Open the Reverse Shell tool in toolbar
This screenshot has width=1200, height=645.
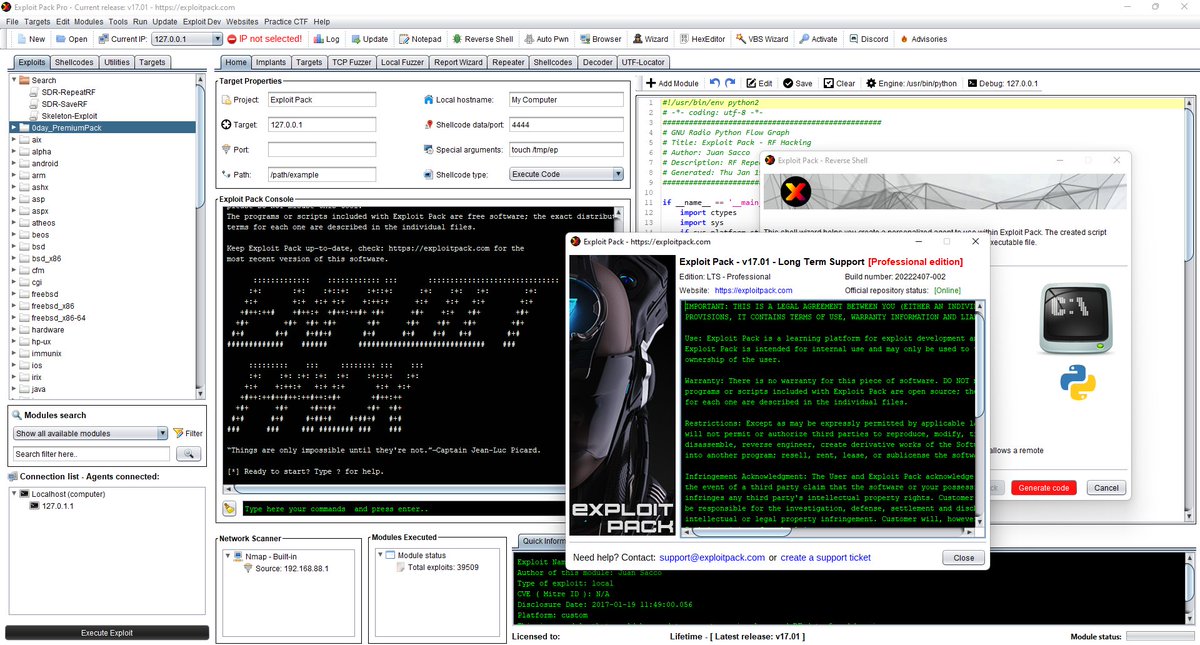pos(482,39)
